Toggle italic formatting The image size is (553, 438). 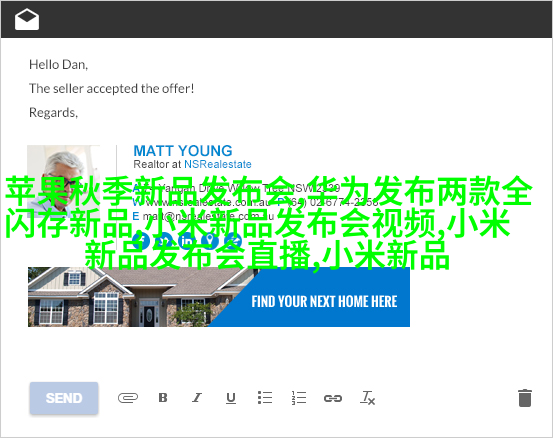[x=197, y=398]
